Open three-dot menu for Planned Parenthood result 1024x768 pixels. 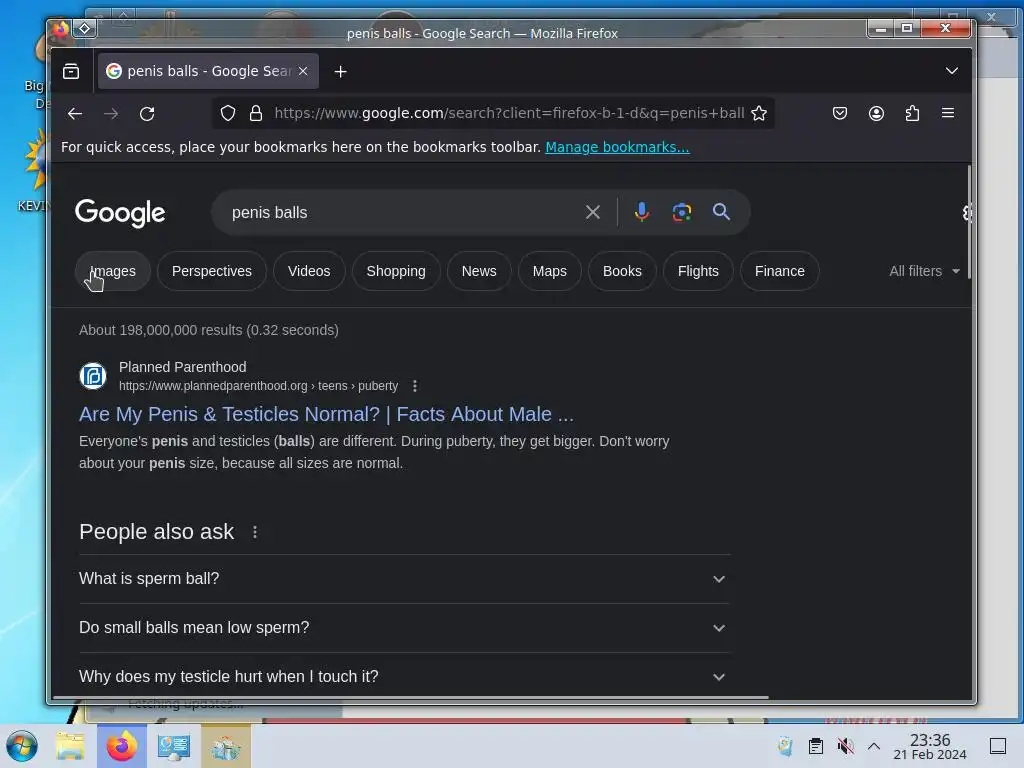pyautogui.click(x=415, y=386)
